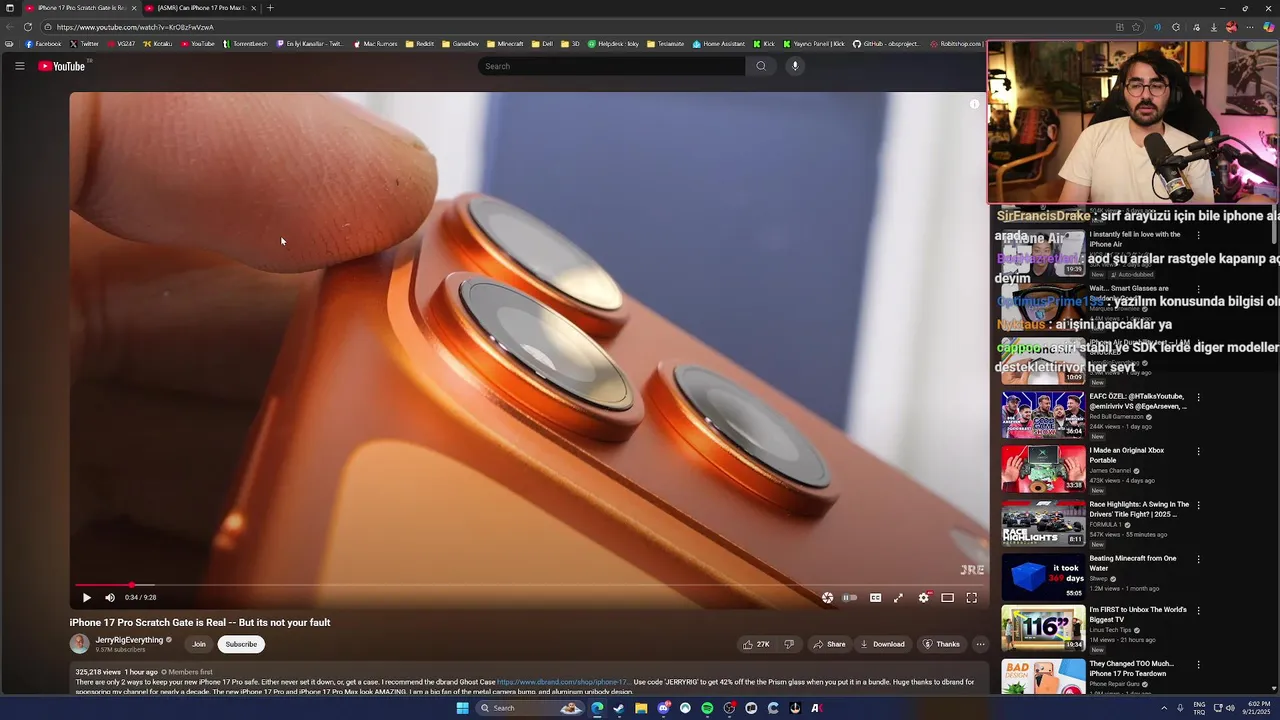Toggle autoplay switch in the player
Image resolution: width=1280 pixels, height=720 pixels.
(x=850, y=598)
